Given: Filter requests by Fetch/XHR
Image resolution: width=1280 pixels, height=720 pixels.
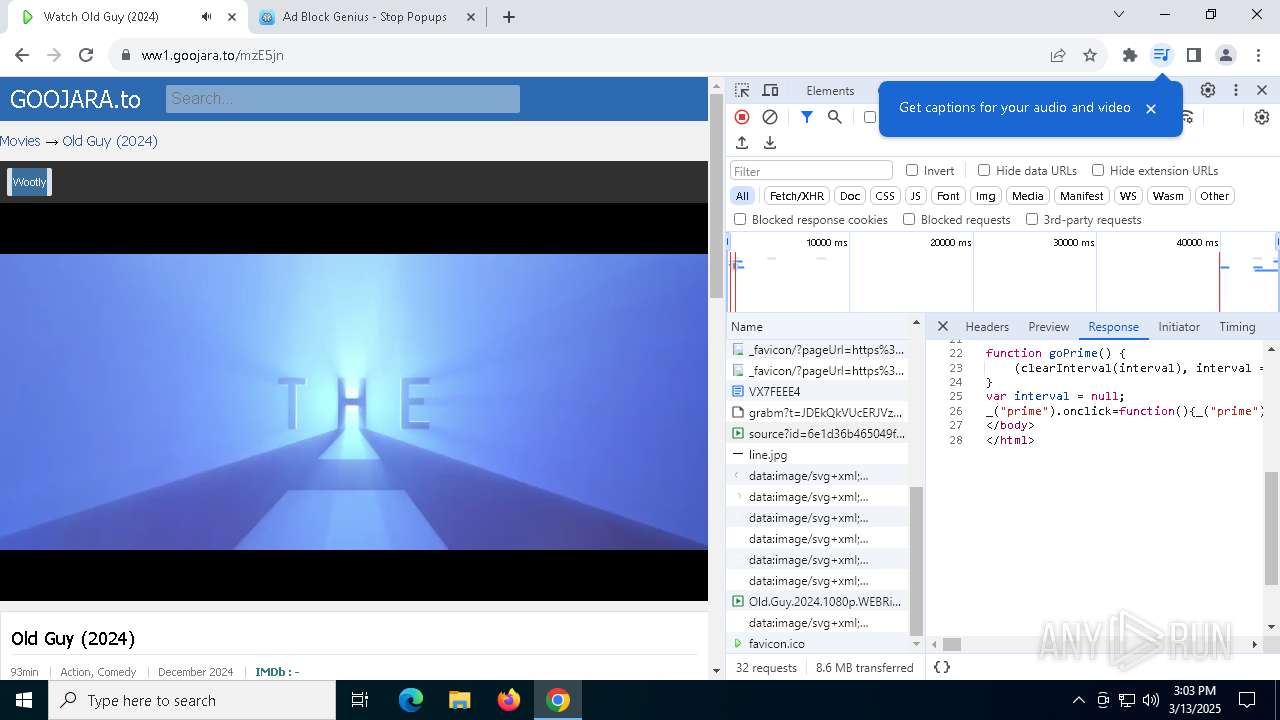Looking at the screenshot, I should 797,196.
